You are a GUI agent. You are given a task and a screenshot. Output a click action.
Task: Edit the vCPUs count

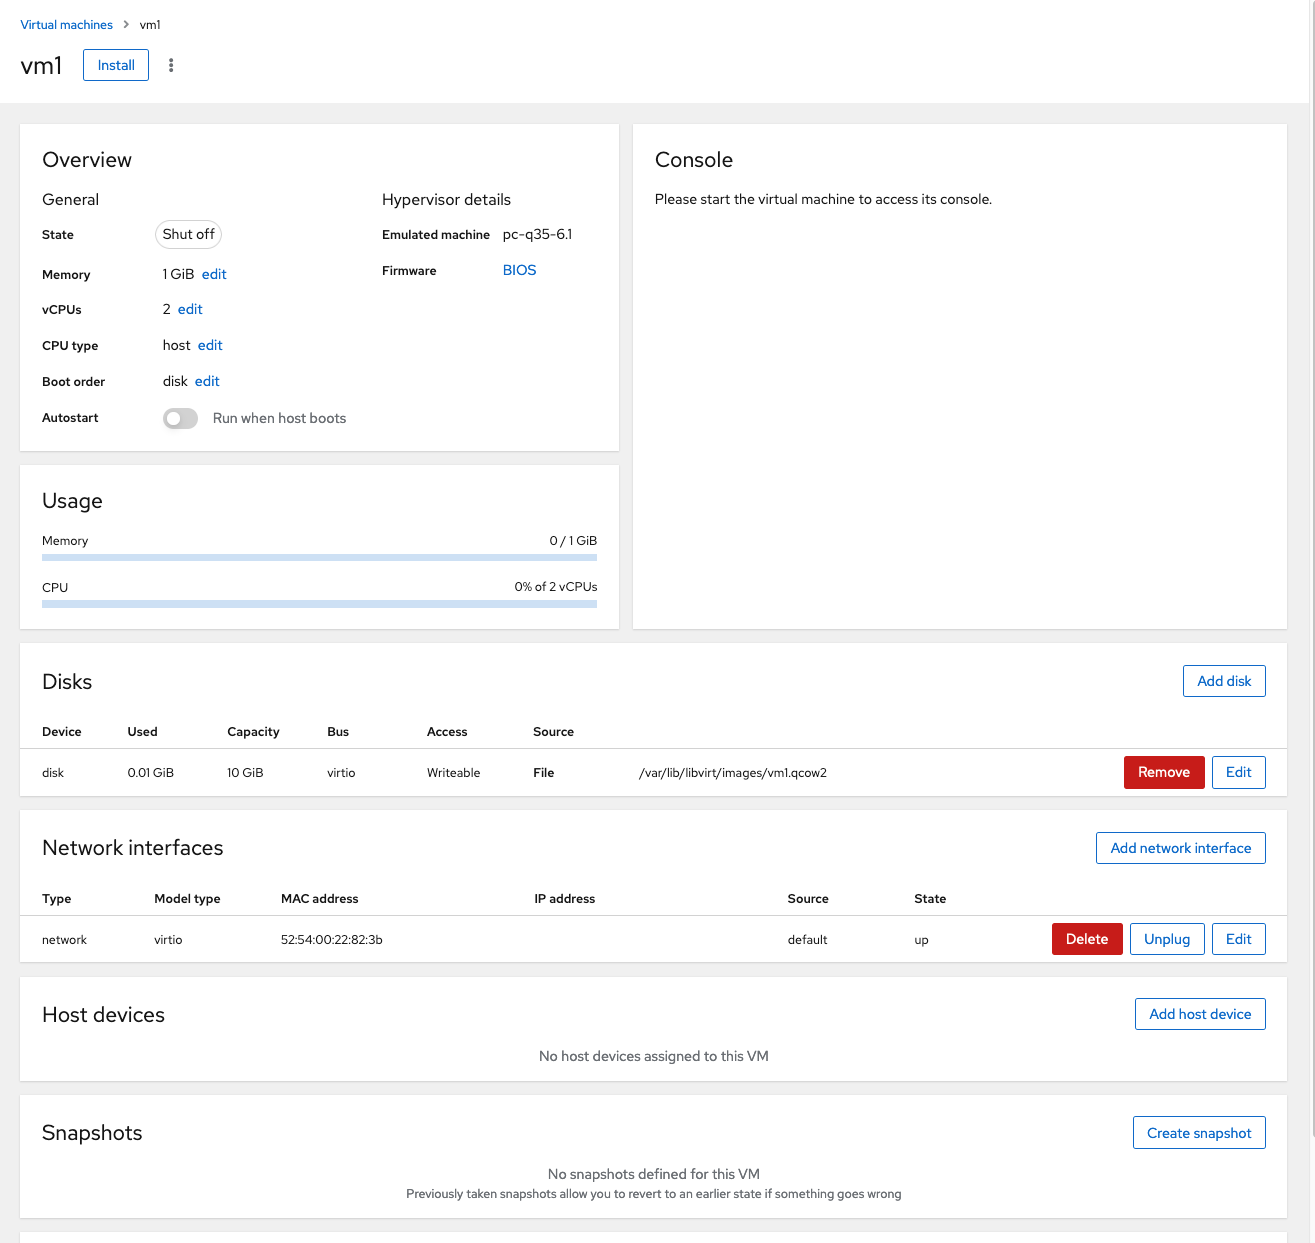[x=190, y=309]
